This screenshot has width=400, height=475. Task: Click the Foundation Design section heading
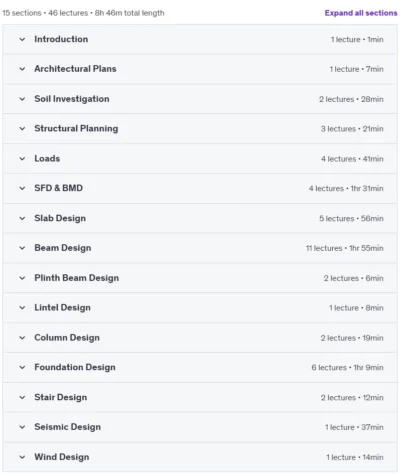click(x=75, y=367)
